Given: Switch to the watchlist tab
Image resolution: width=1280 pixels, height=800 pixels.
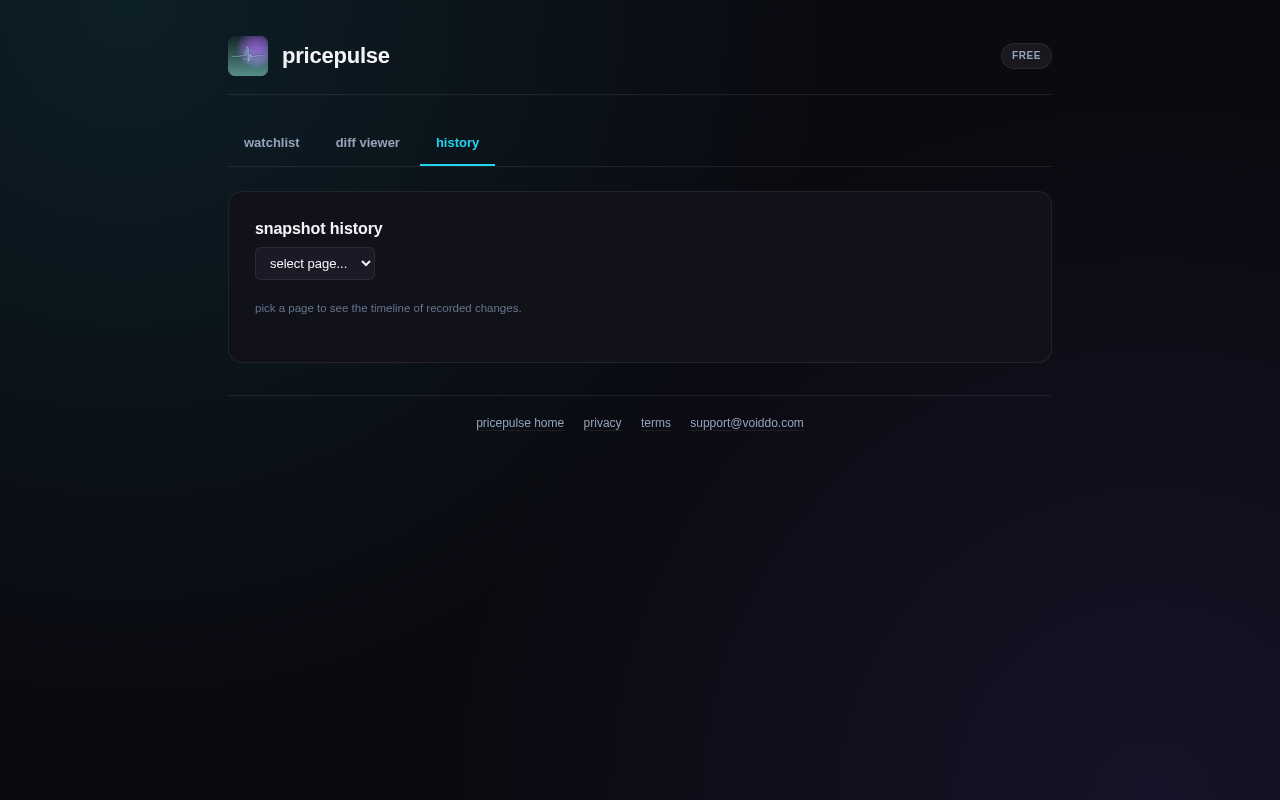Looking at the screenshot, I should [272, 143].
